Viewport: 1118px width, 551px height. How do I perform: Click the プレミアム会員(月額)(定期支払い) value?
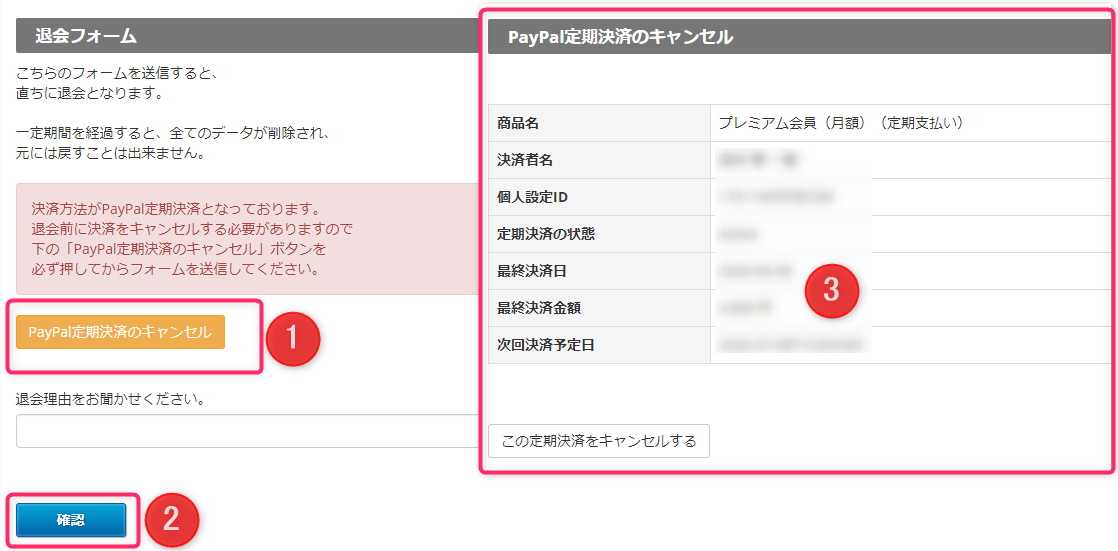[x=841, y=123]
